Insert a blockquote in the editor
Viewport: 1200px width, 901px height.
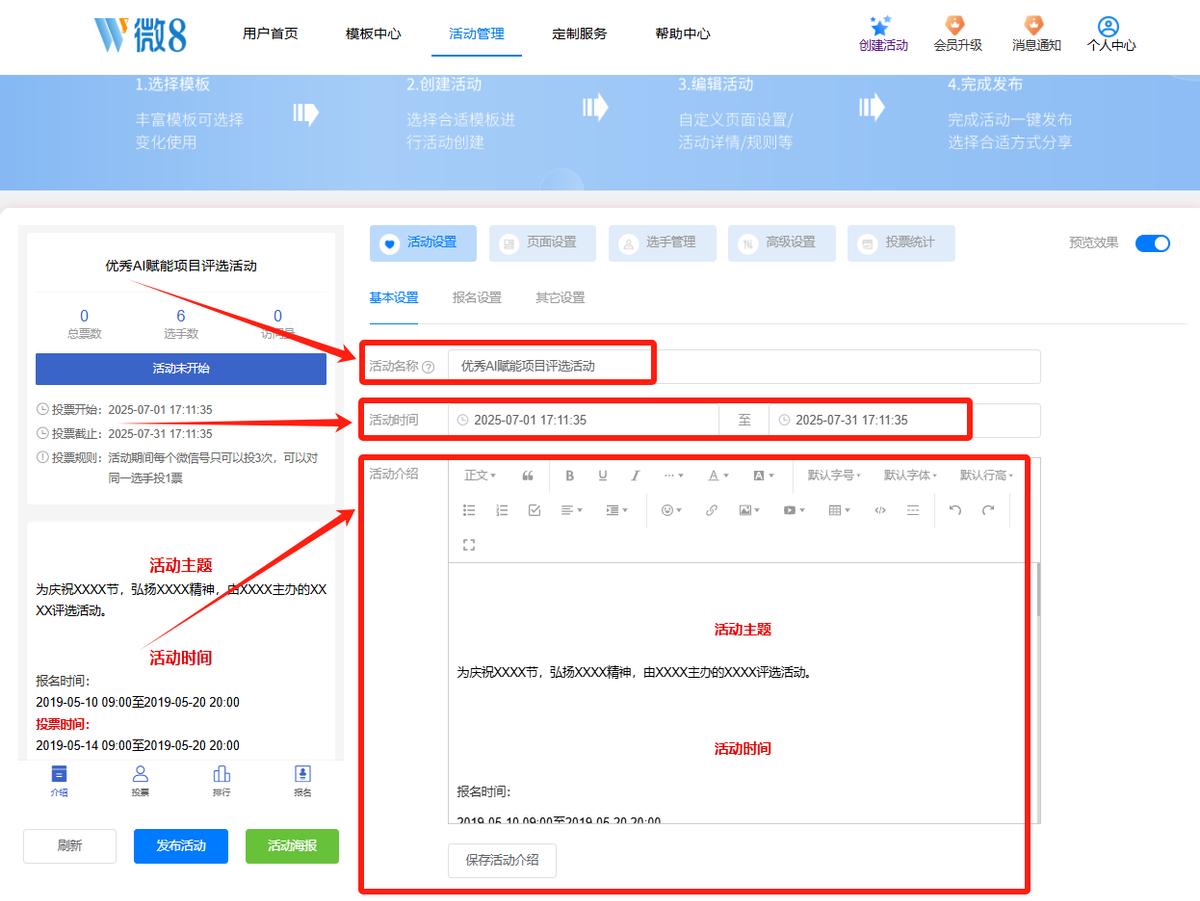coord(528,476)
